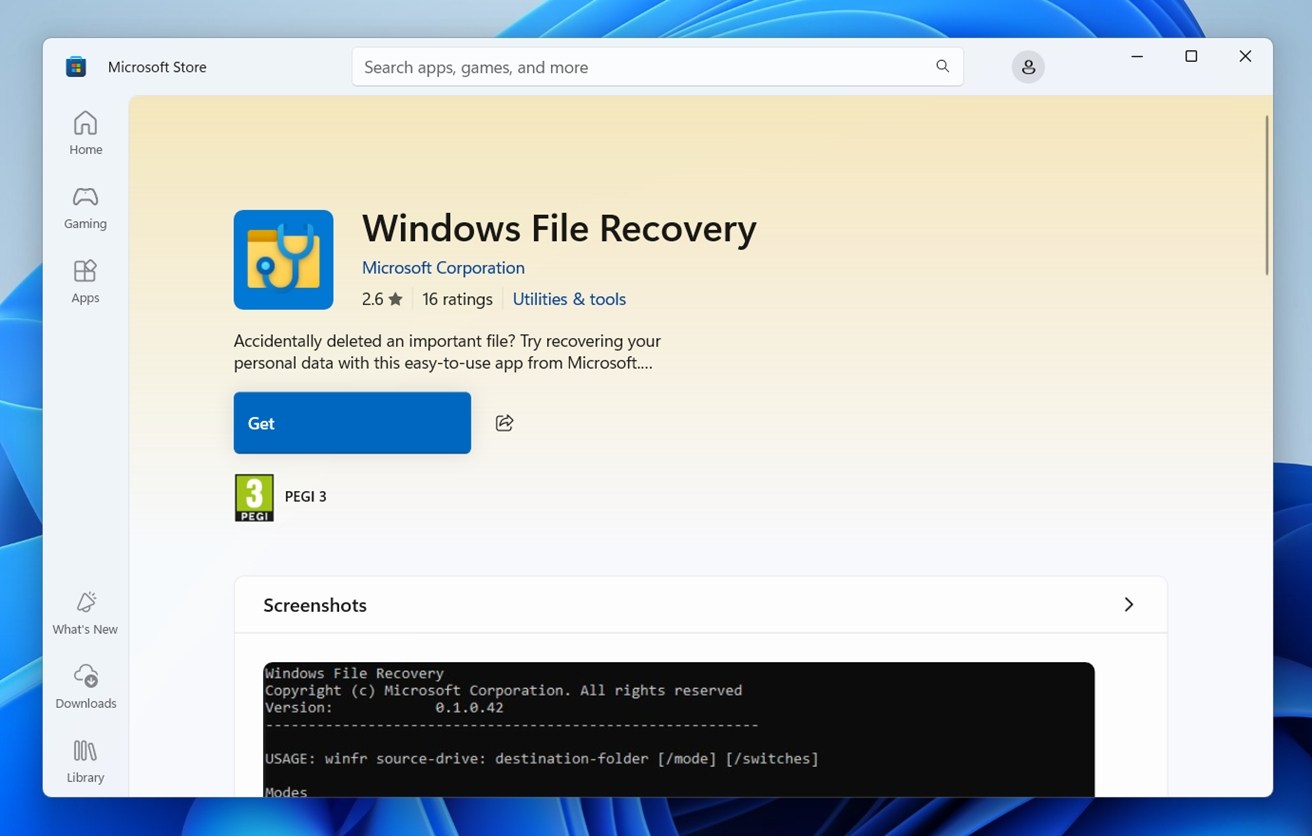The height and width of the screenshot is (836, 1312).
Task: Open What's New in sidebar
Action: [85, 612]
